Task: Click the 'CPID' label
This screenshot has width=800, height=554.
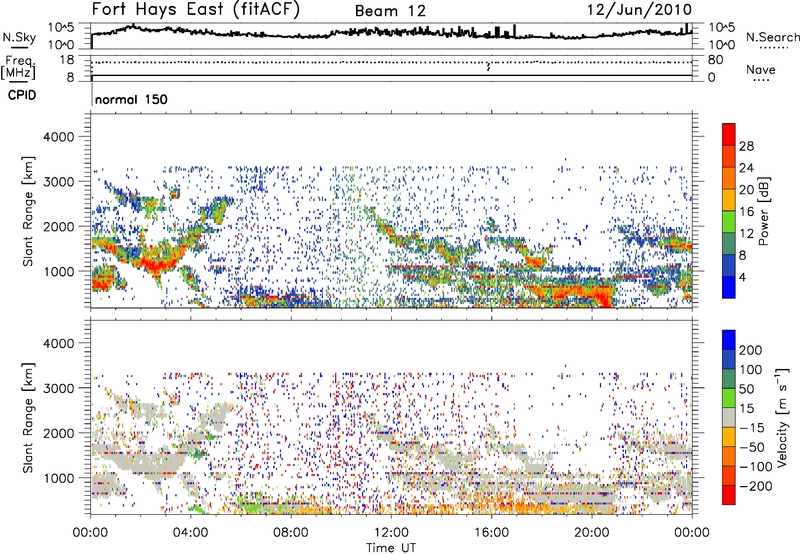Action: [22, 95]
